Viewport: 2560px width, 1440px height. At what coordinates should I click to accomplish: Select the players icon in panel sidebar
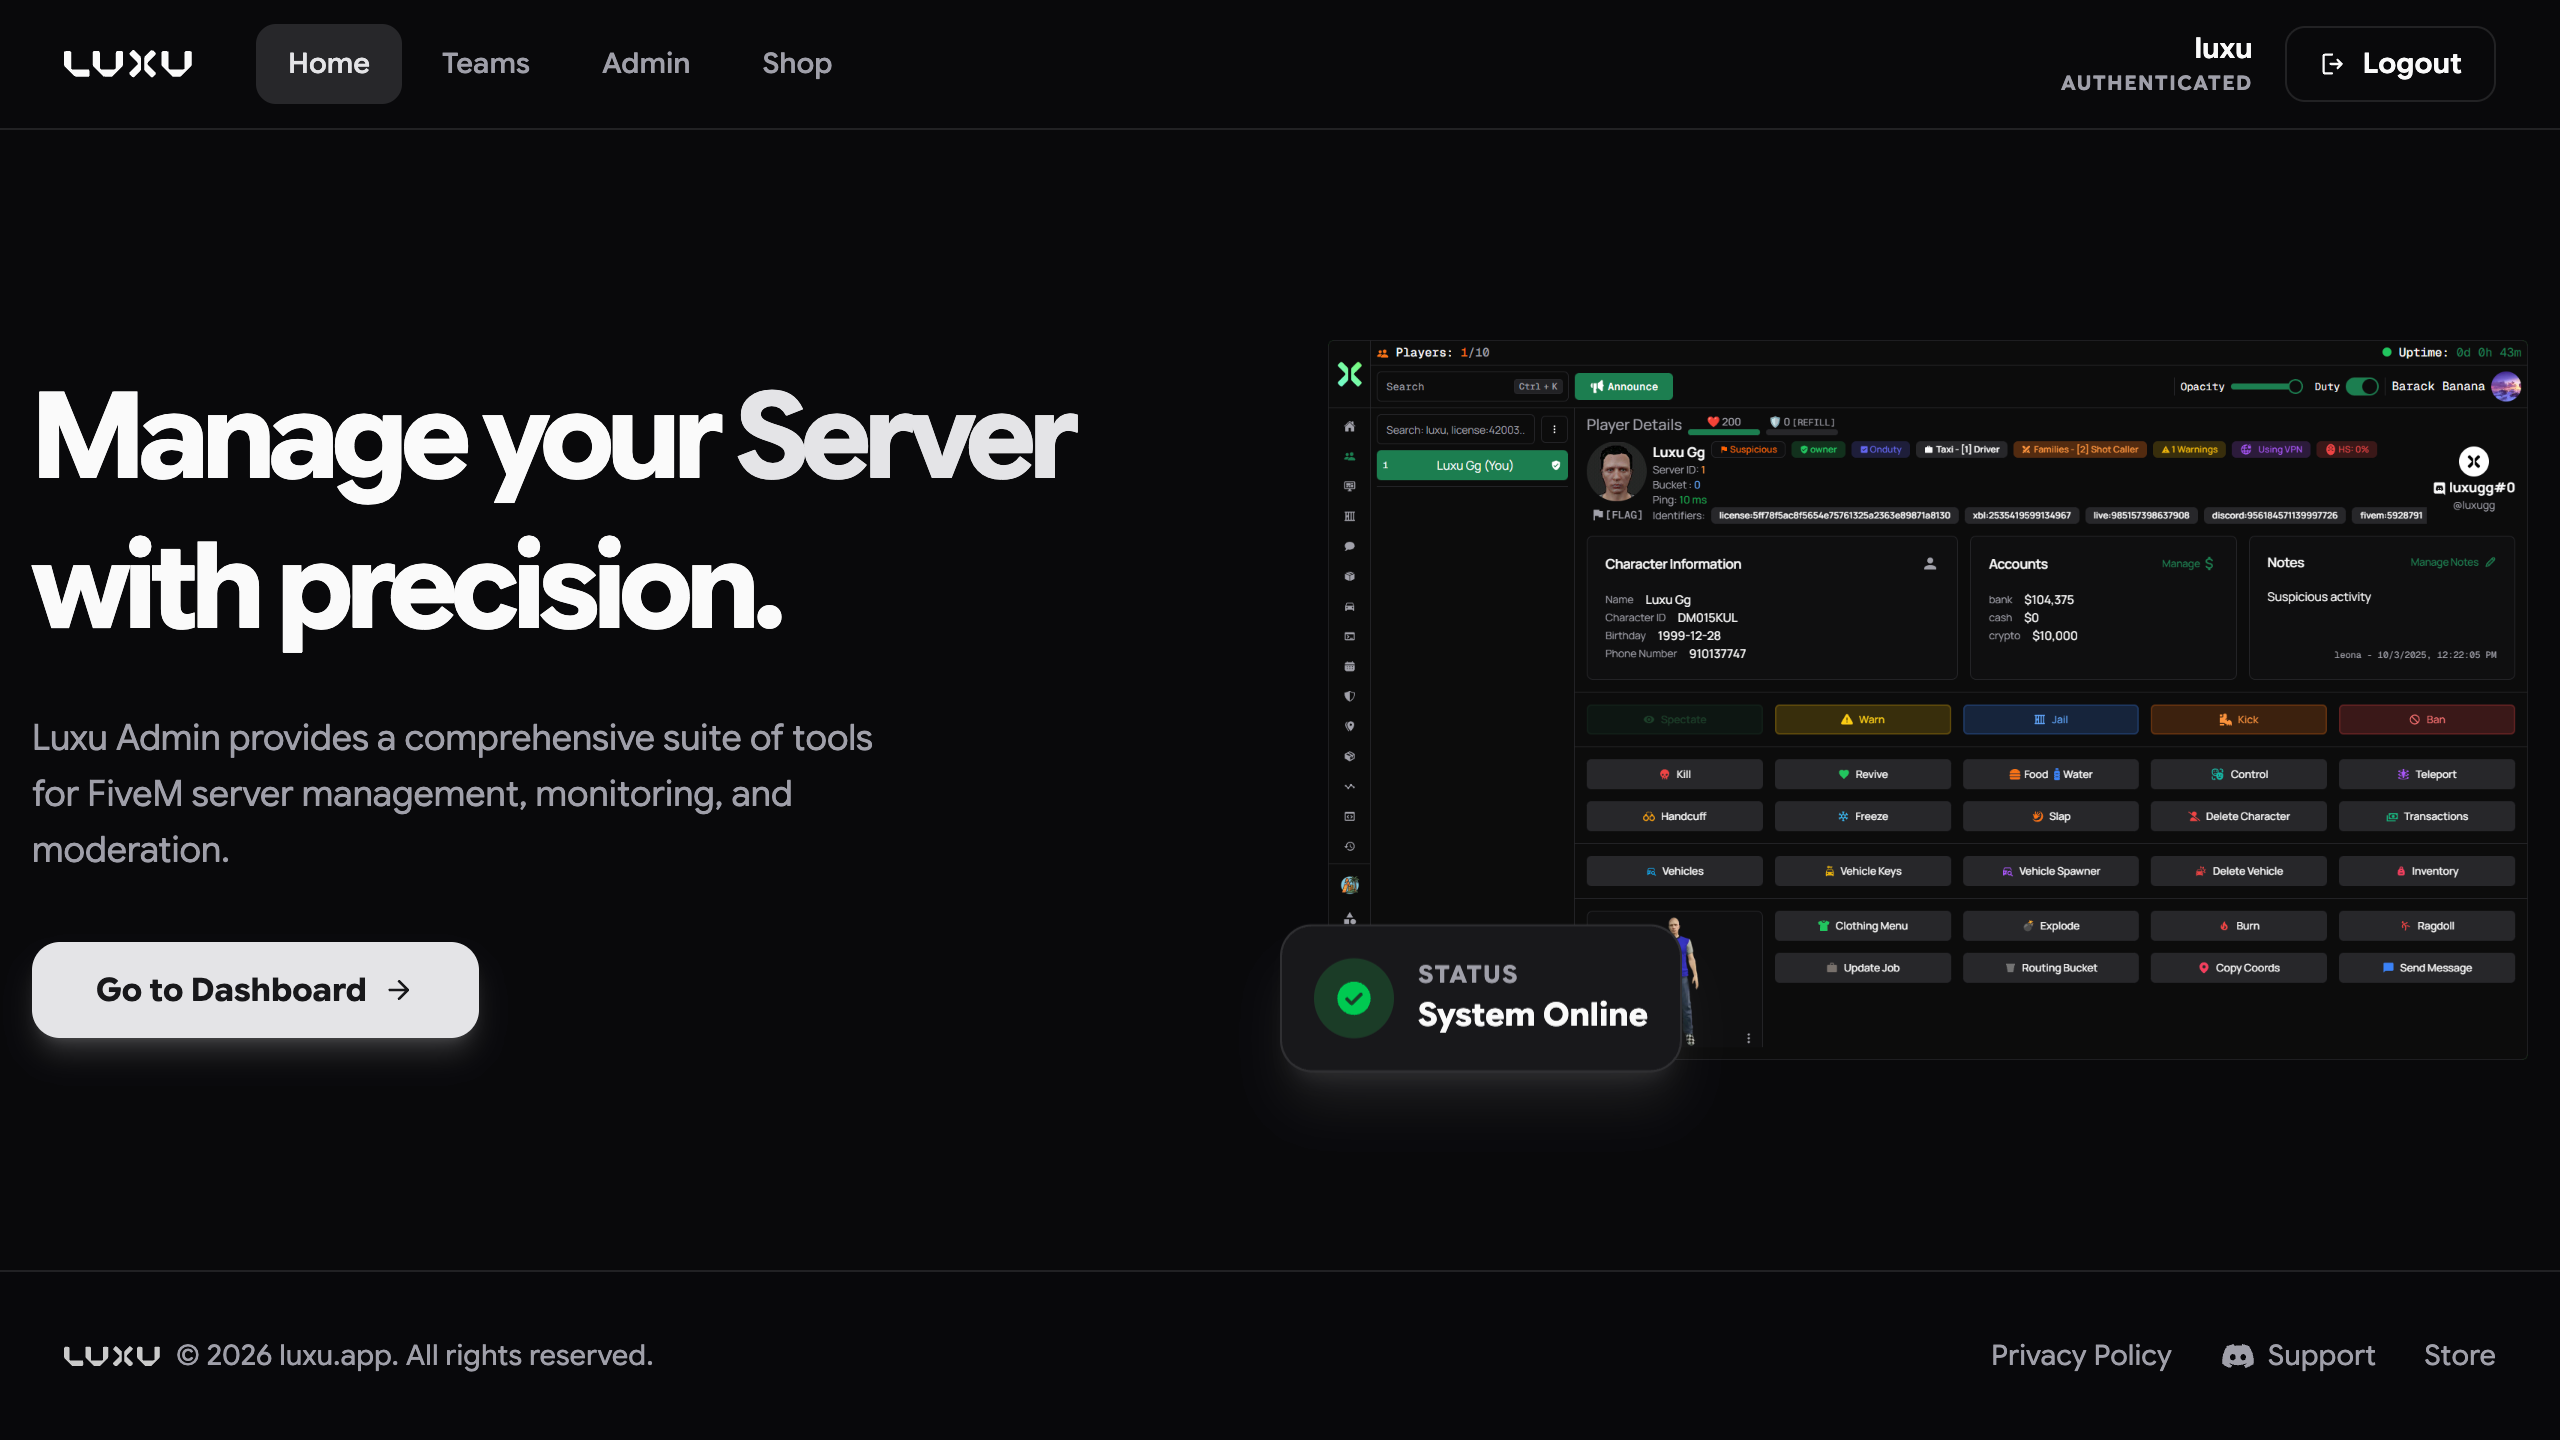coord(1349,457)
